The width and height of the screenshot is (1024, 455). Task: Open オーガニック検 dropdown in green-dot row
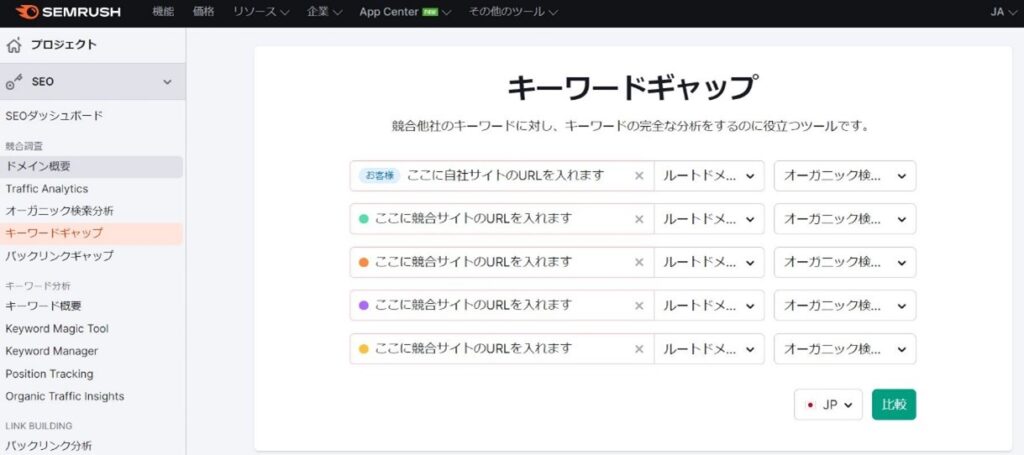(x=845, y=219)
